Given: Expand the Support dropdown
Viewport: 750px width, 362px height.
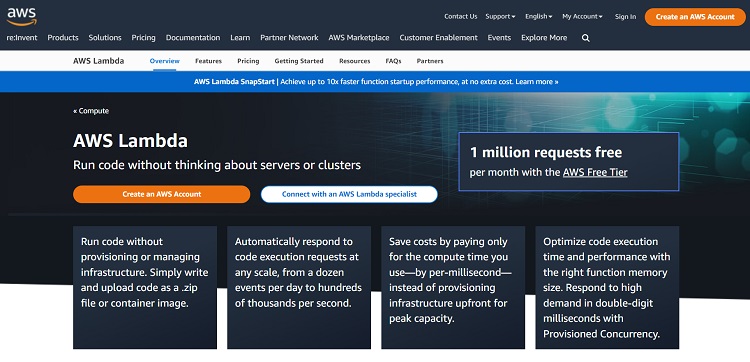Looking at the screenshot, I should 500,16.
